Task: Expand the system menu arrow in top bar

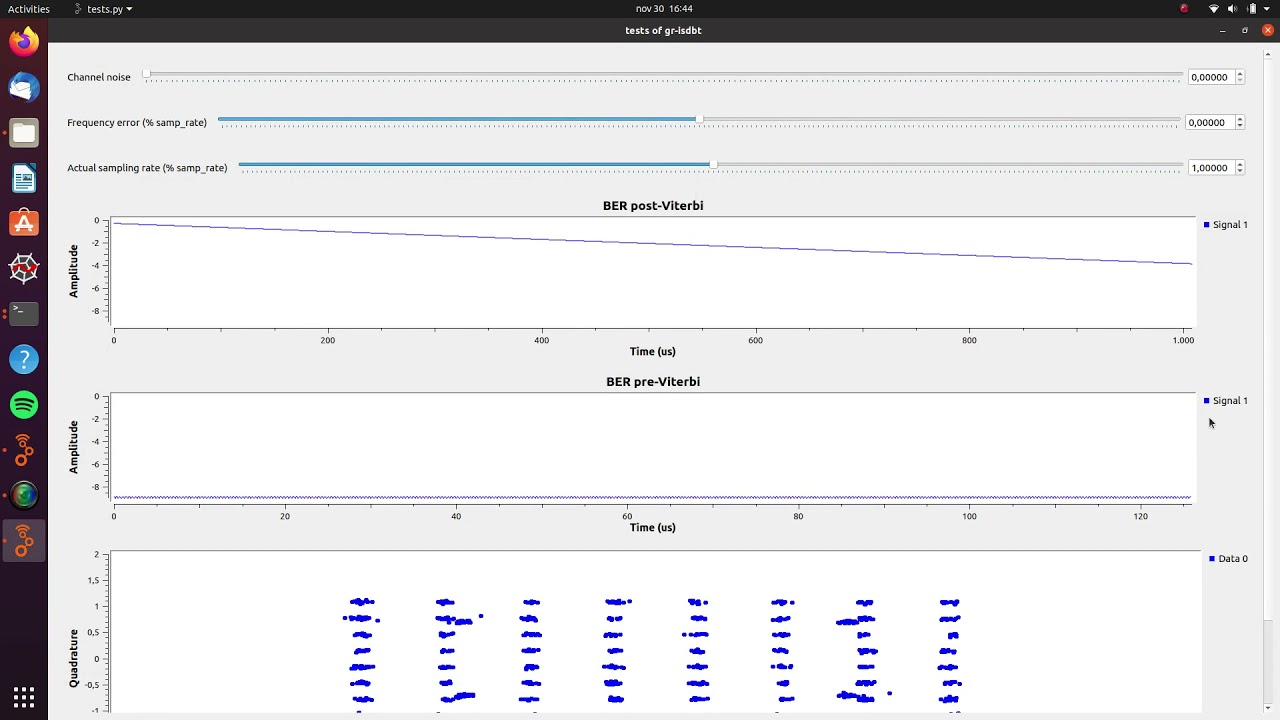Action: click(1268, 9)
